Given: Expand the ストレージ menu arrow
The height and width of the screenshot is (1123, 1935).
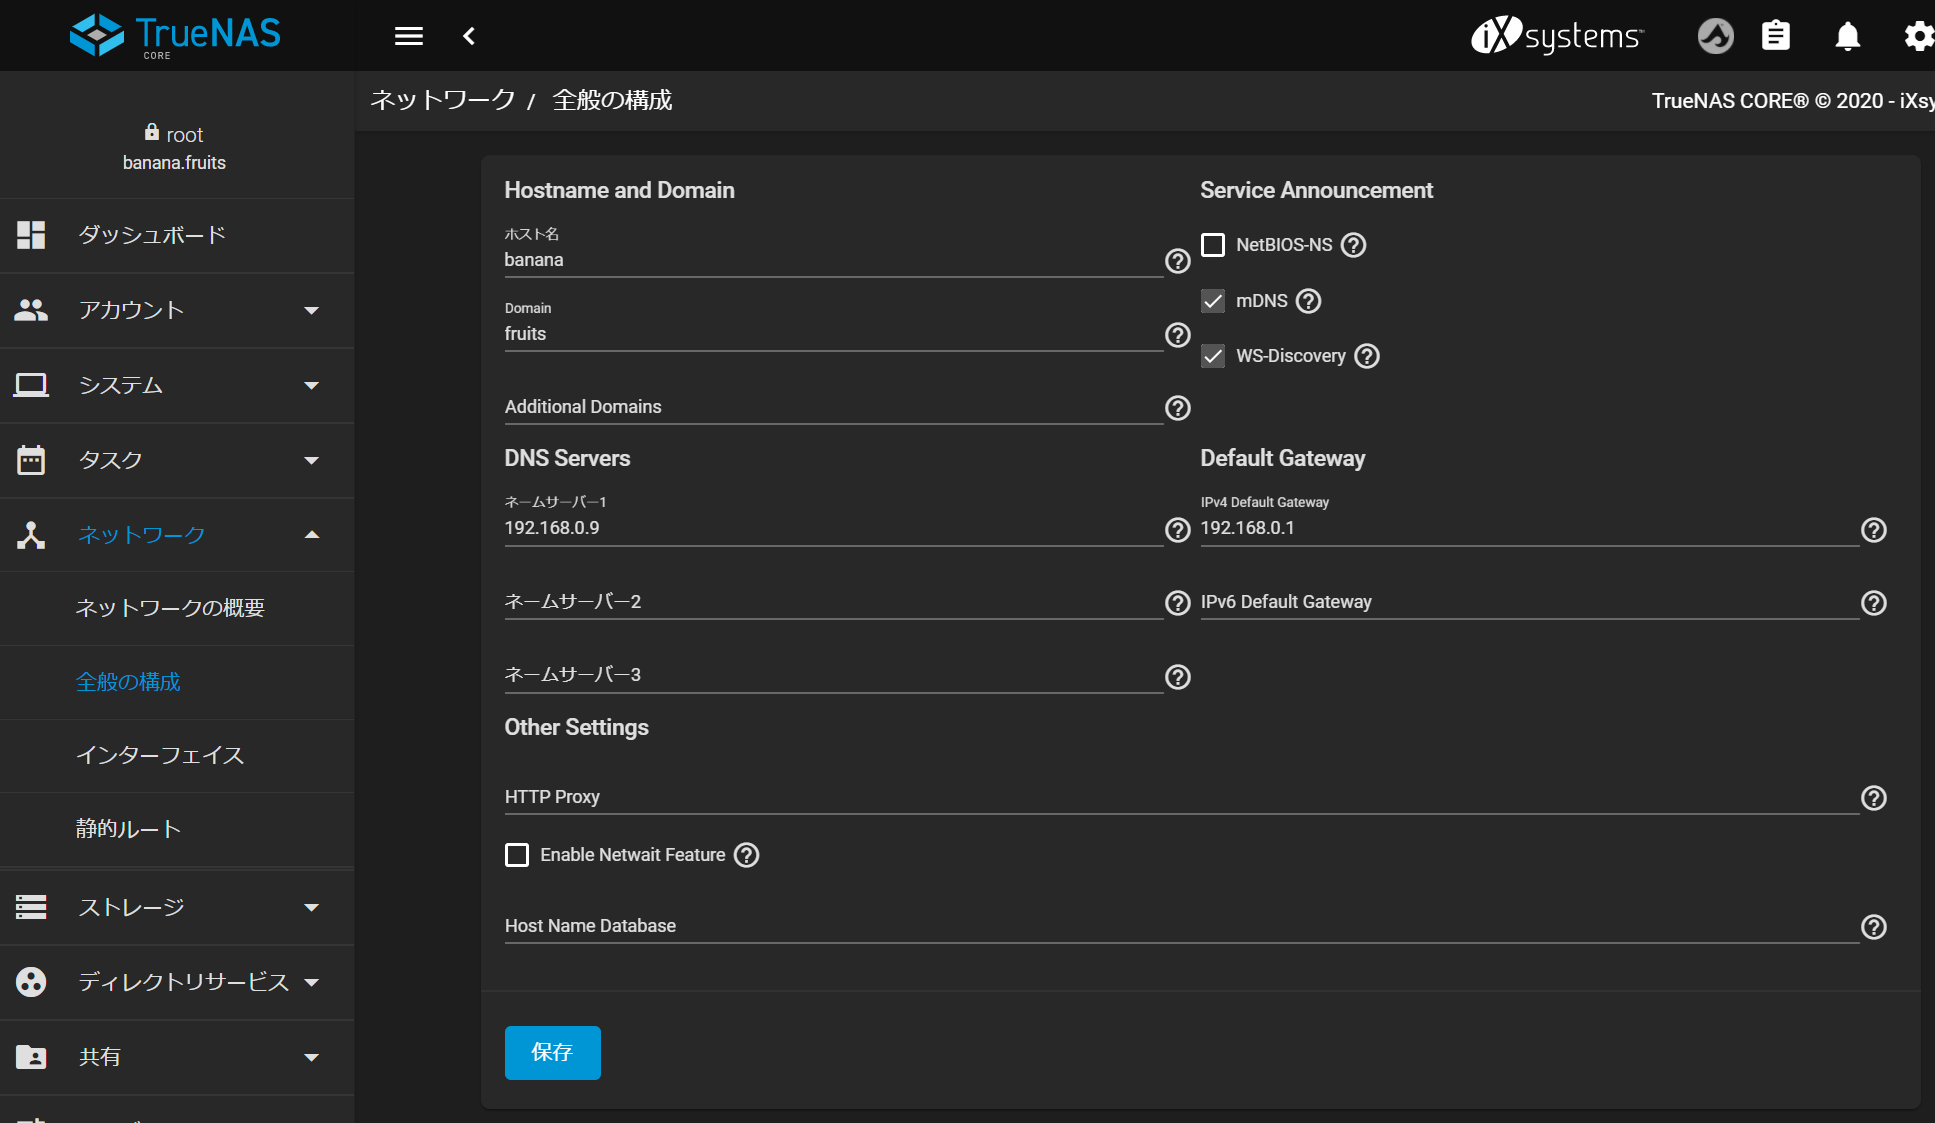Looking at the screenshot, I should point(311,908).
